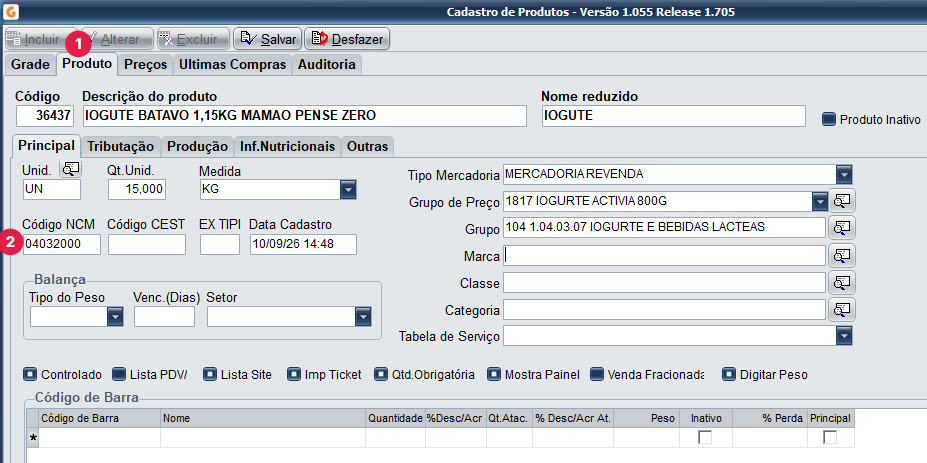Toggle the Imp Ticket checkbox
Viewport: 927px width, 463px height.
294,374
